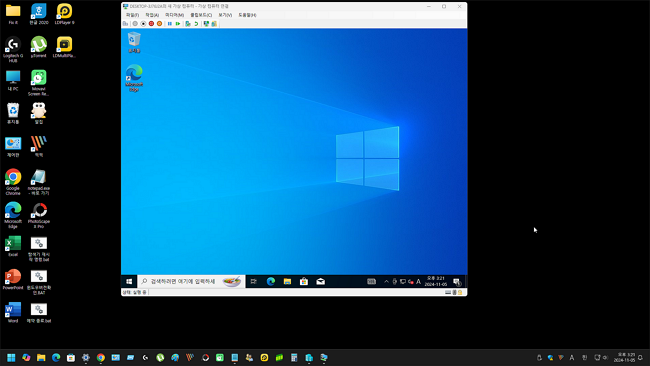
Task: Click the green Reset VM icon
Action: pos(178,24)
